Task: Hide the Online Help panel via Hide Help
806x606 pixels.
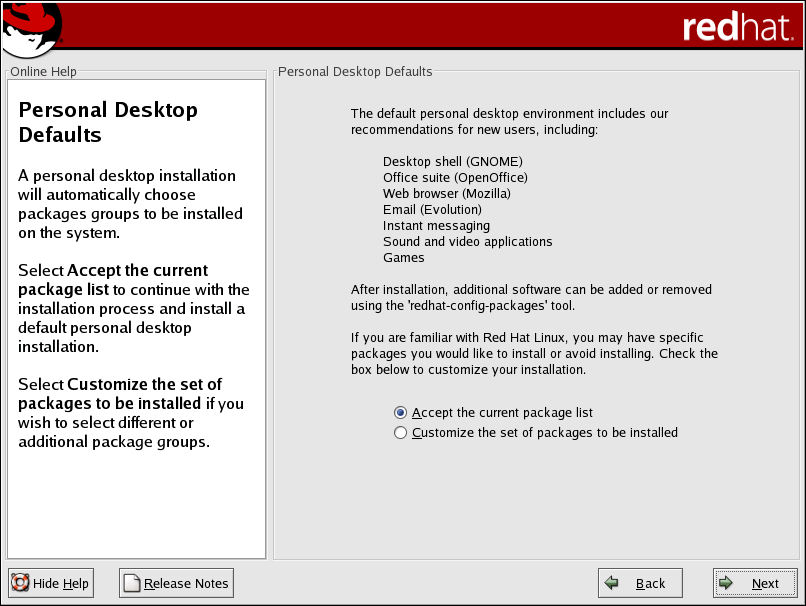Action: (x=51, y=583)
